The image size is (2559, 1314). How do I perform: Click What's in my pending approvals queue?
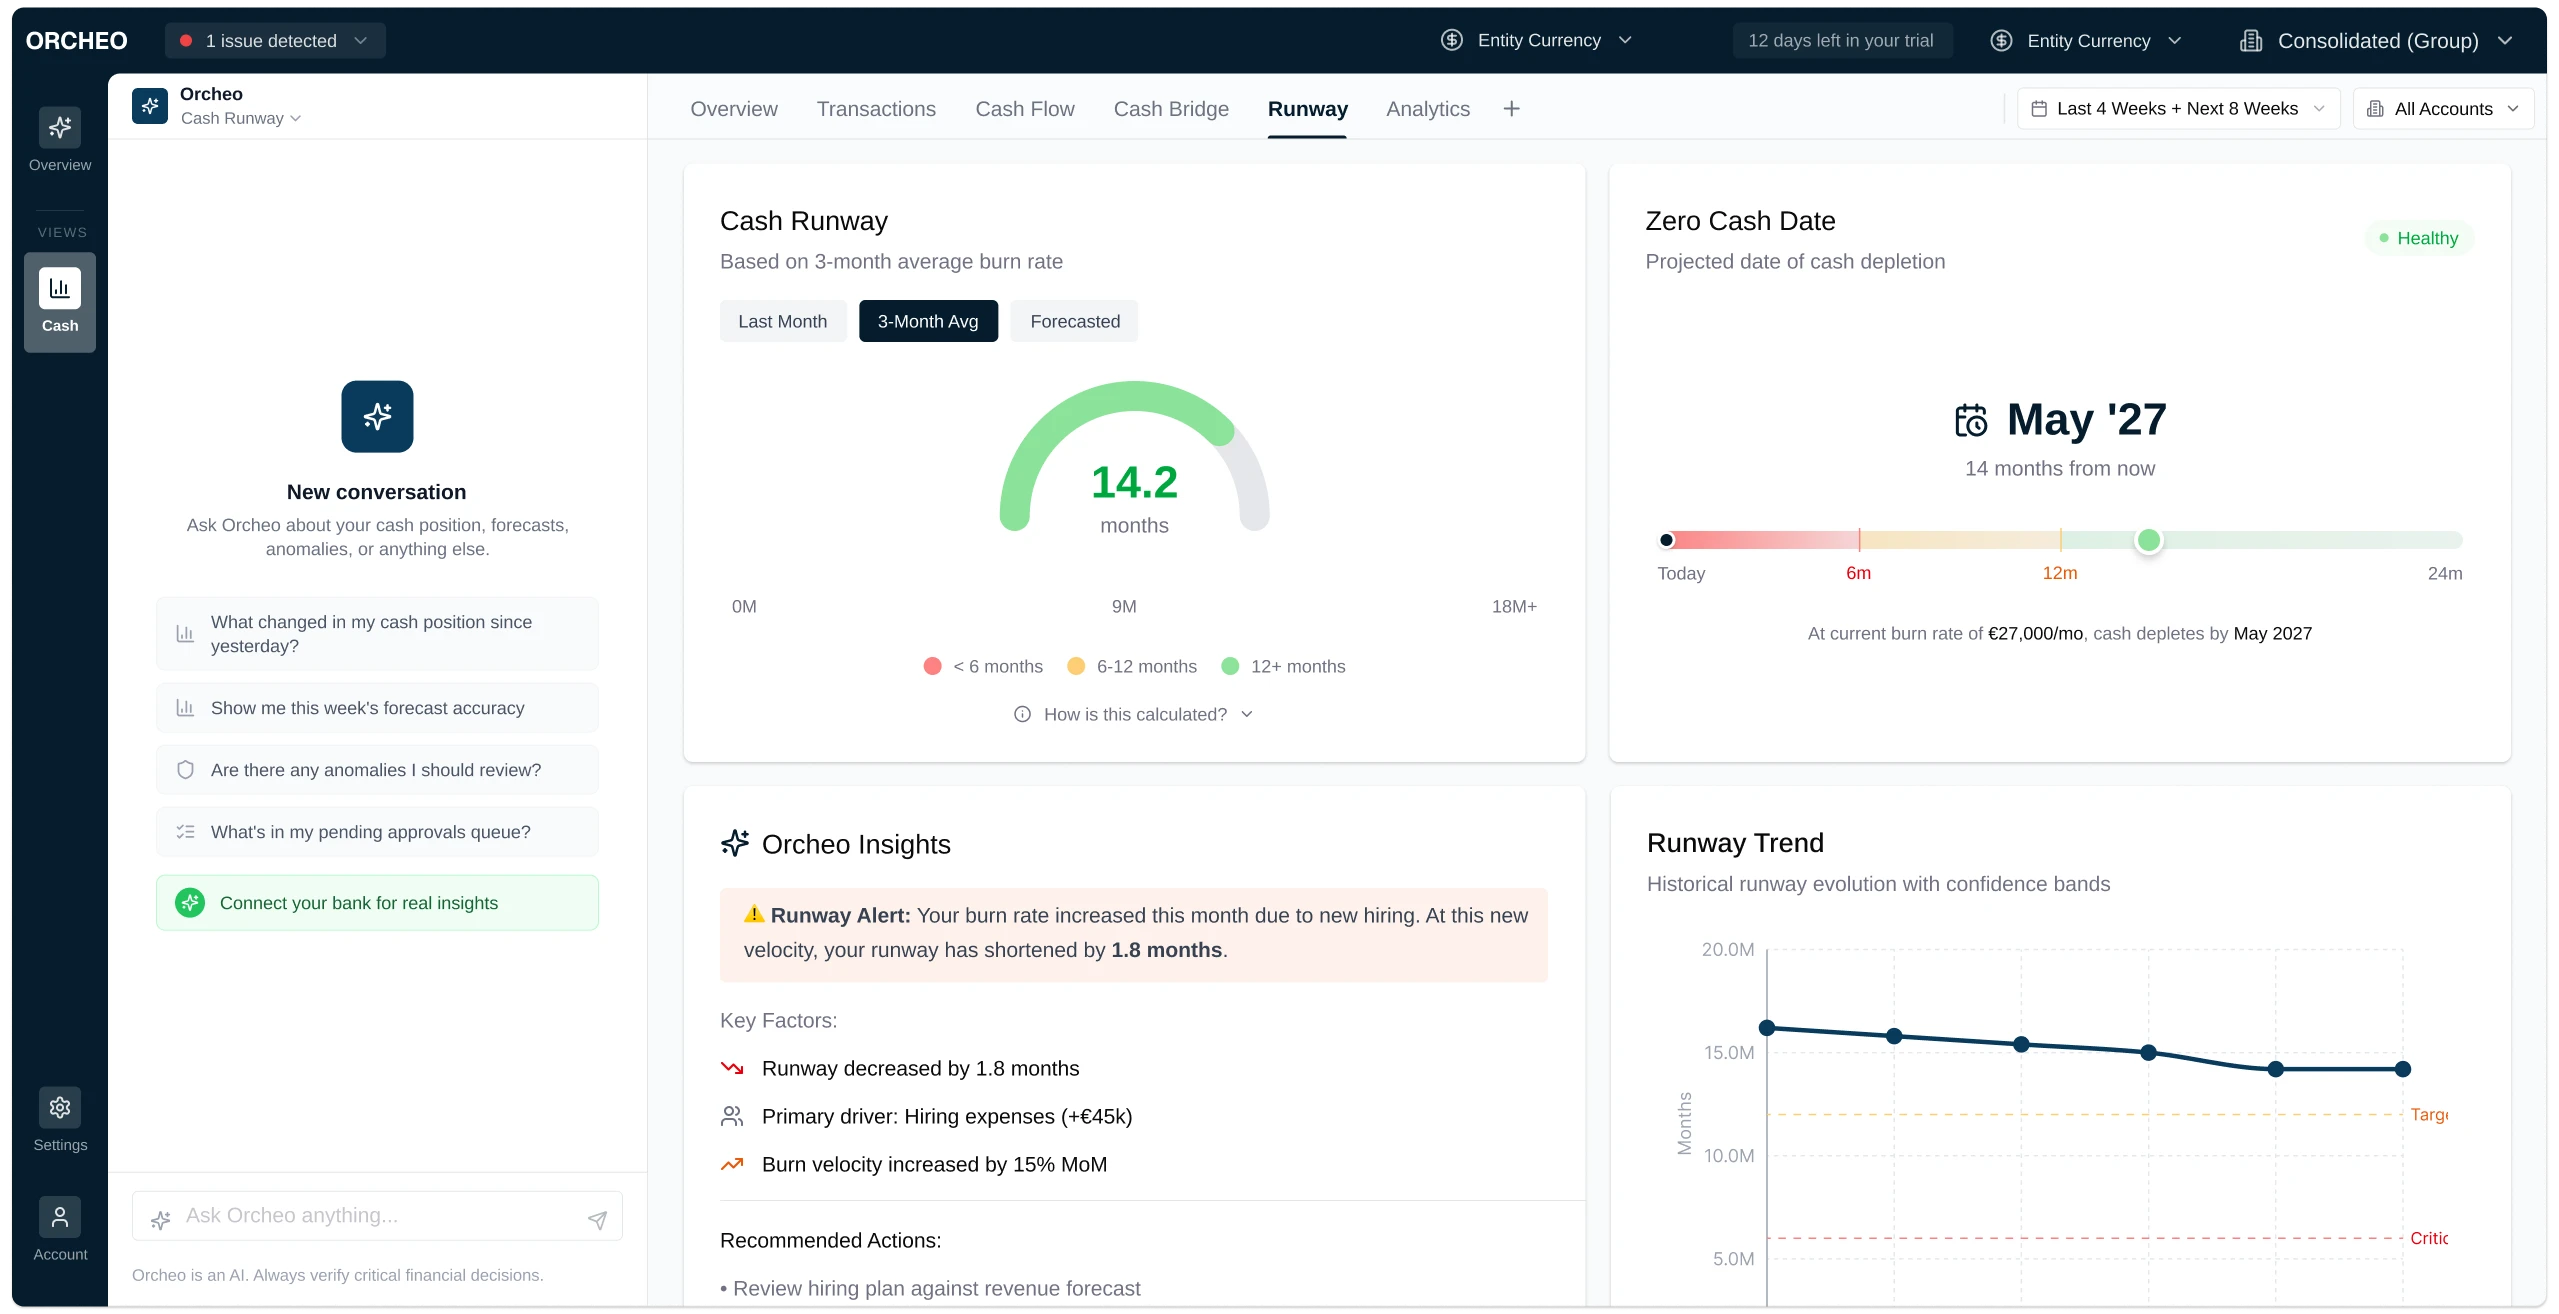pyautogui.click(x=377, y=832)
